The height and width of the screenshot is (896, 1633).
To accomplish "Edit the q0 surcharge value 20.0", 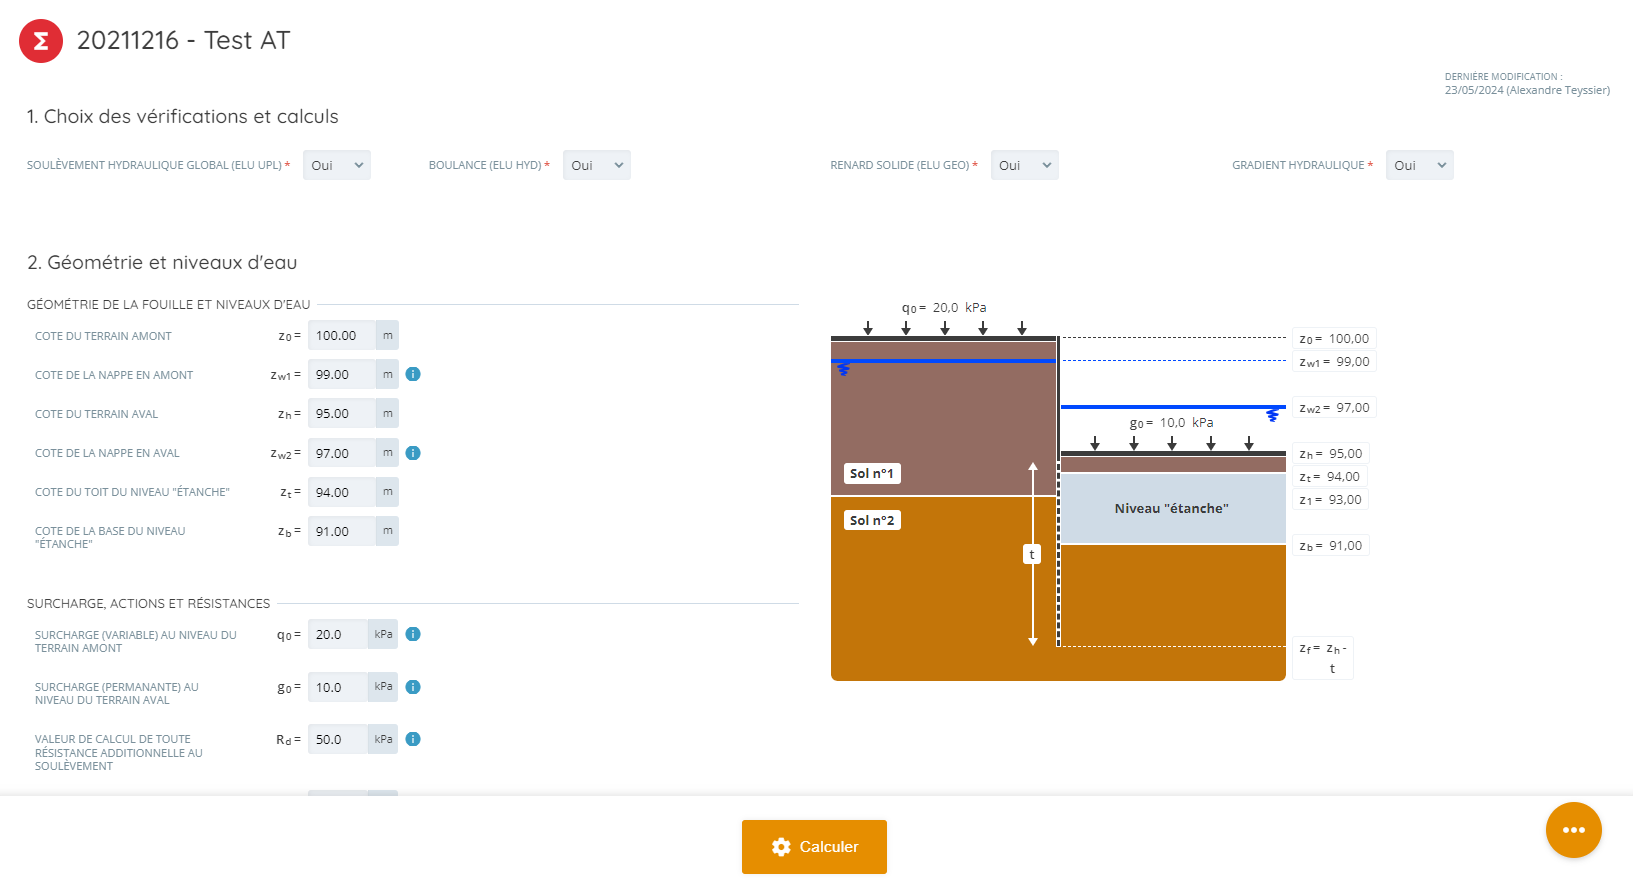I will pyautogui.click(x=338, y=635).
